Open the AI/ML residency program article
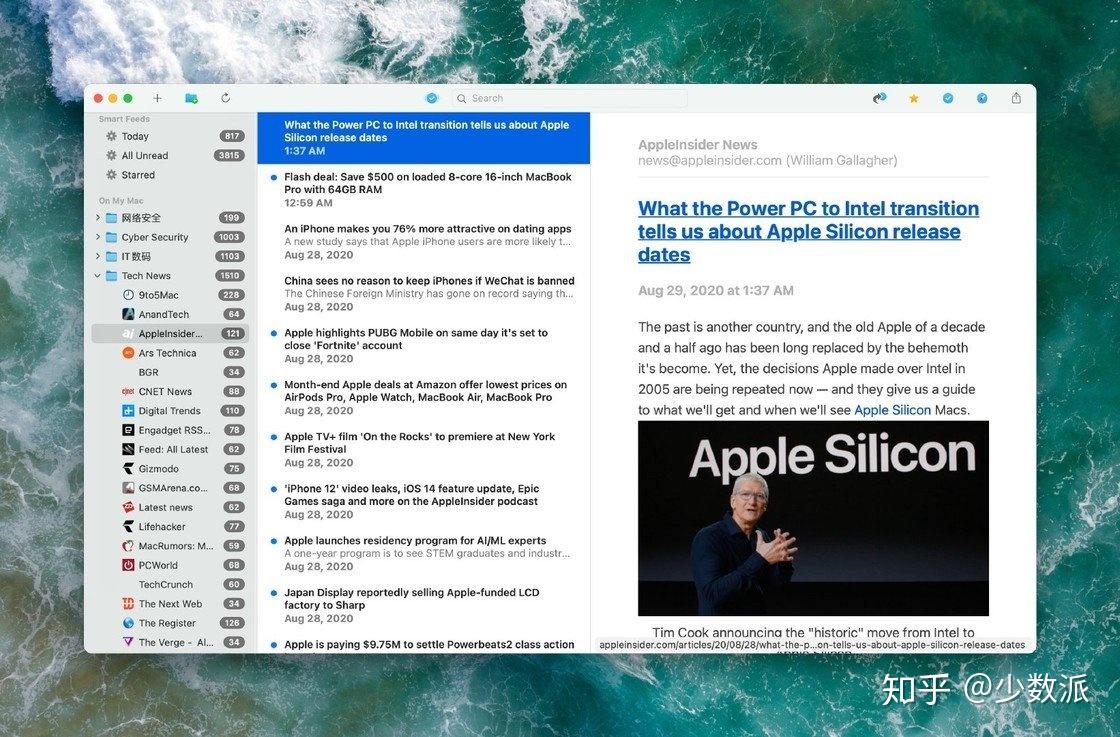This screenshot has width=1120, height=737. (424, 553)
